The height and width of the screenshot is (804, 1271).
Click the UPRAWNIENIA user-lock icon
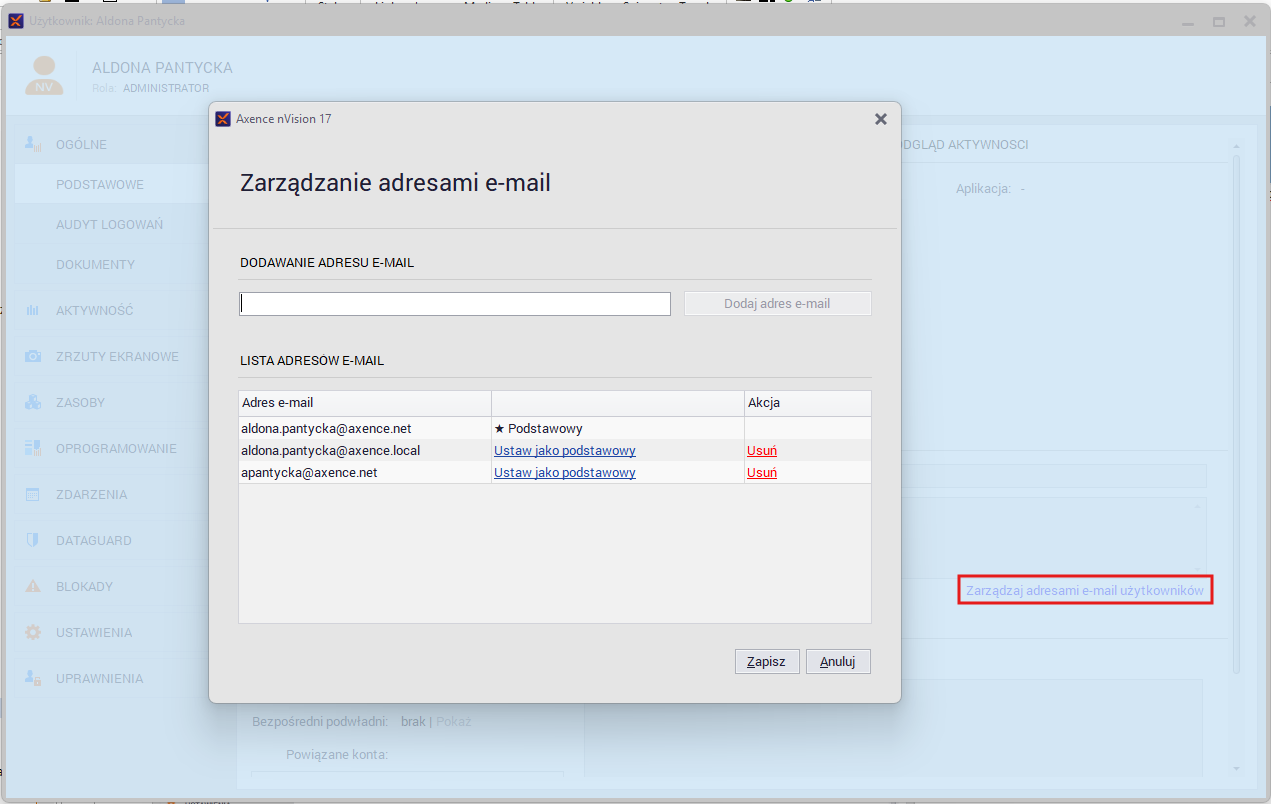[x=33, y=679]
